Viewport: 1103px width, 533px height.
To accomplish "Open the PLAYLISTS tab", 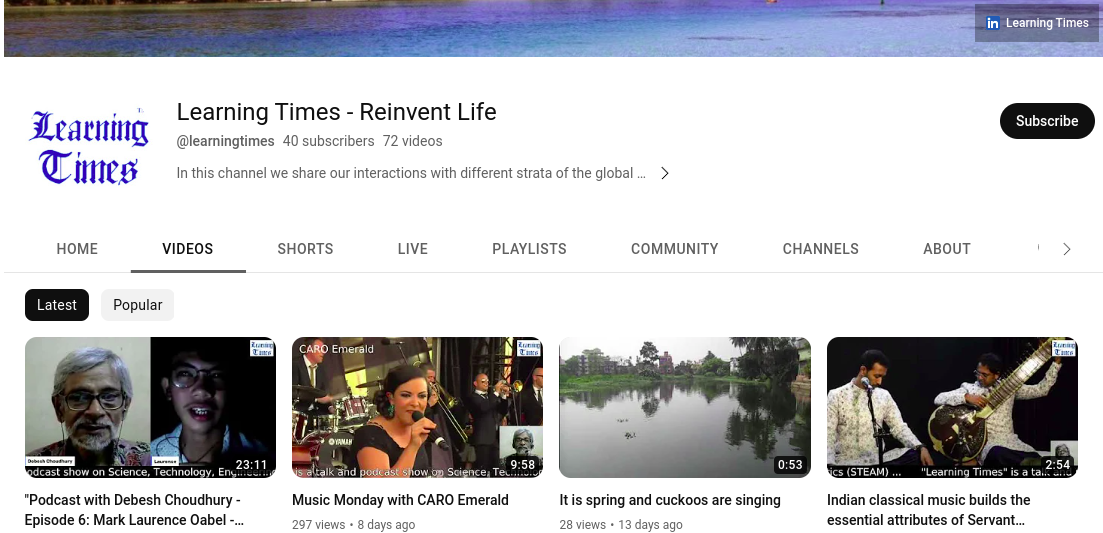I will click(529, 249).
